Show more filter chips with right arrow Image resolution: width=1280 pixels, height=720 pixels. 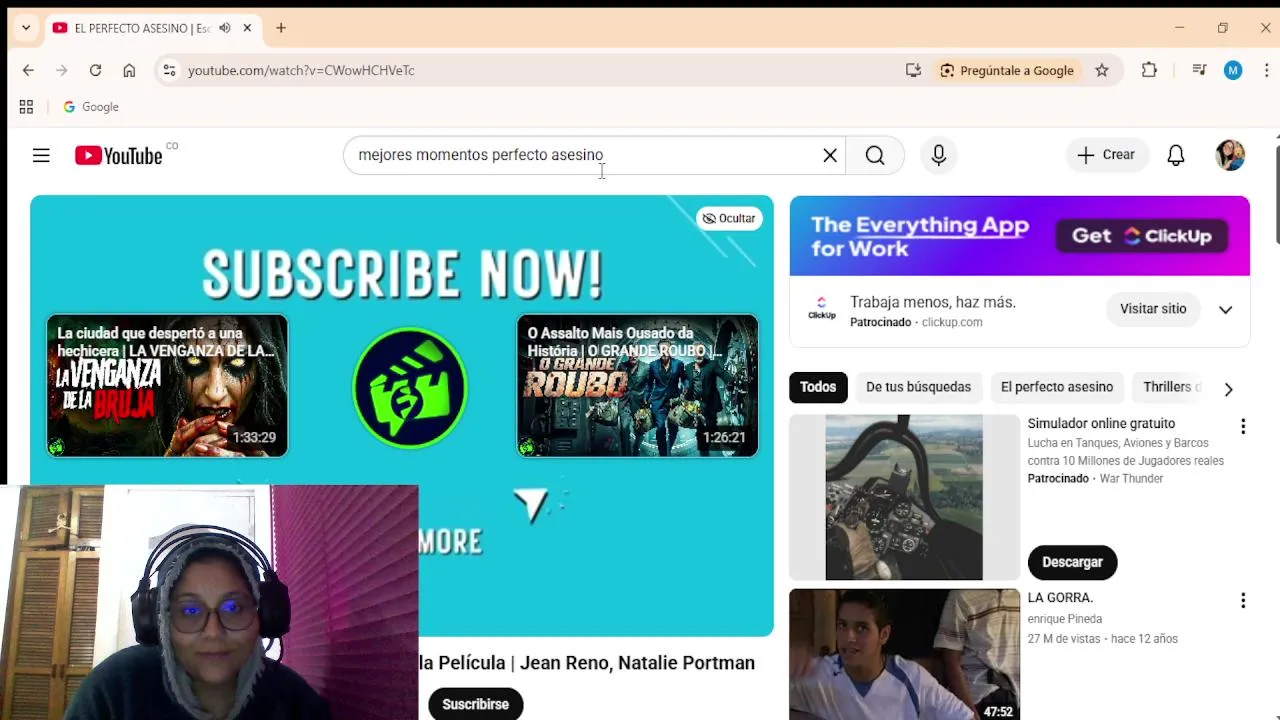tap(1228, 389)
